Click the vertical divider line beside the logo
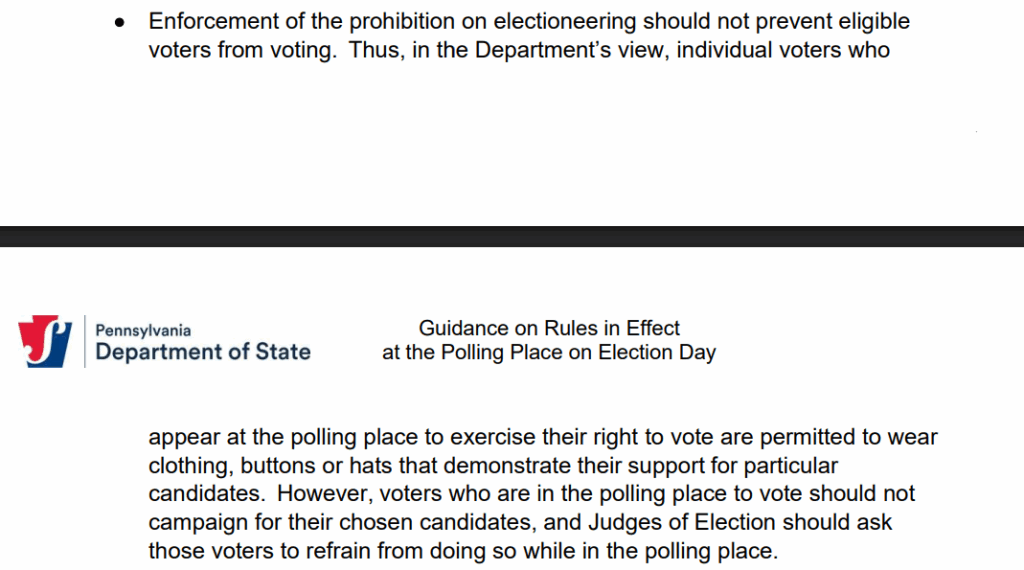The height and width of the screenshot is (570, 1024). (x=84, y=341)
